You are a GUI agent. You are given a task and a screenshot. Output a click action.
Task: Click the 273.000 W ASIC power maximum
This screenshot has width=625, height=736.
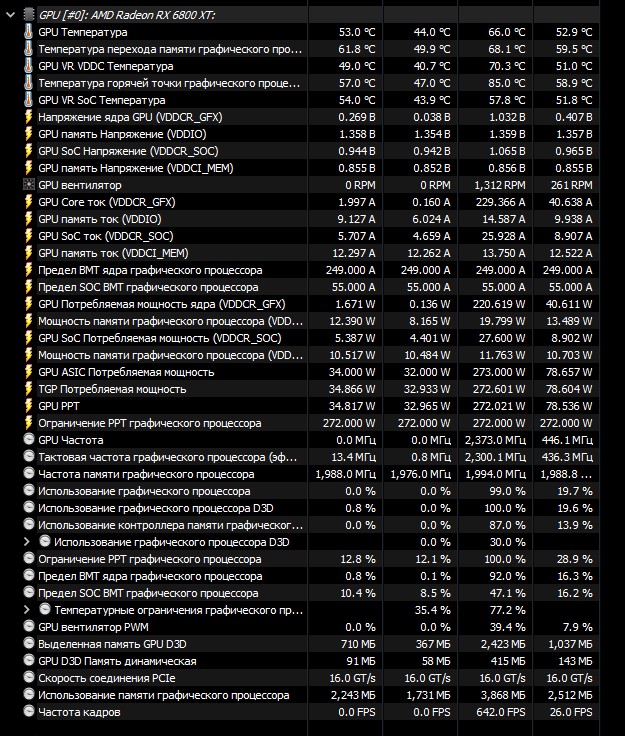tap(499, 372)
